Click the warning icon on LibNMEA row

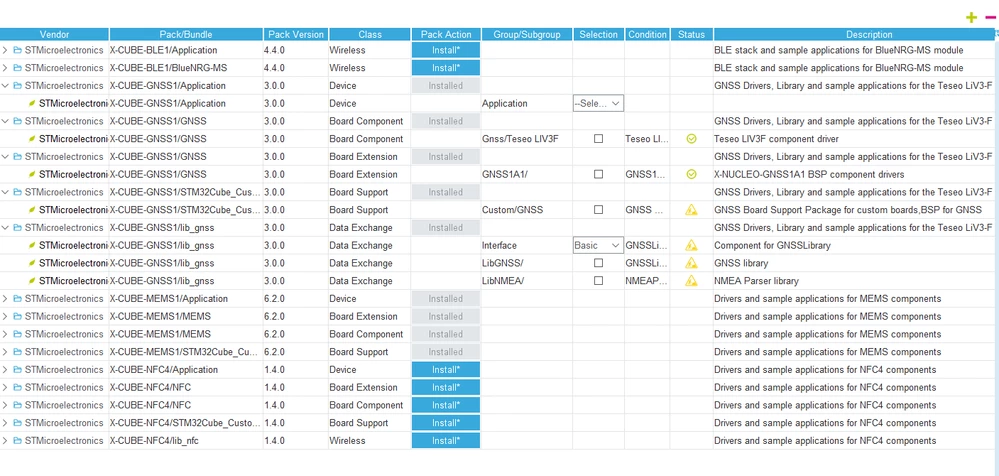(x=691, y=281)
